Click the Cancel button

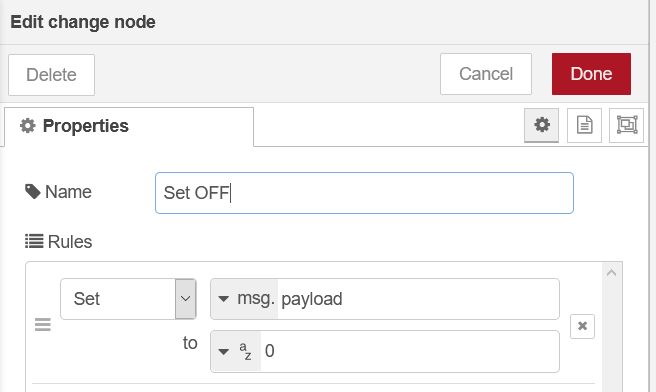click(x=486, y=74)
